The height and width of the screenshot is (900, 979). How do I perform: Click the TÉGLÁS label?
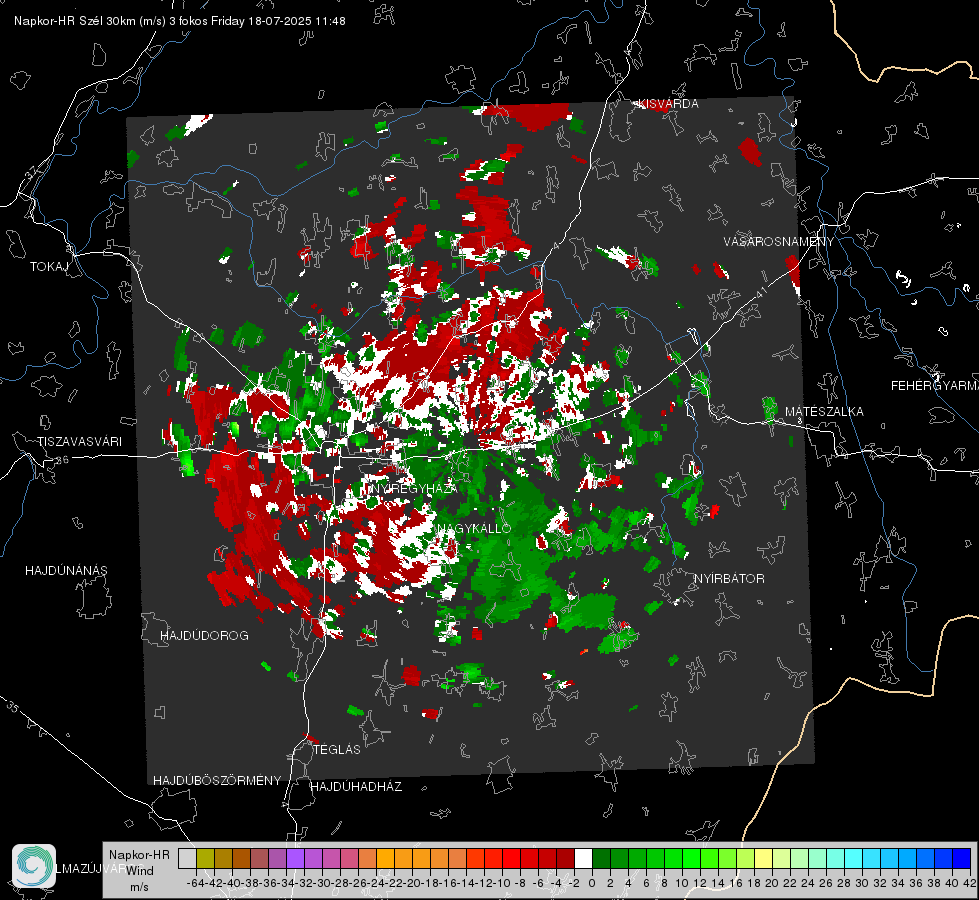click(x=337, y=750)
